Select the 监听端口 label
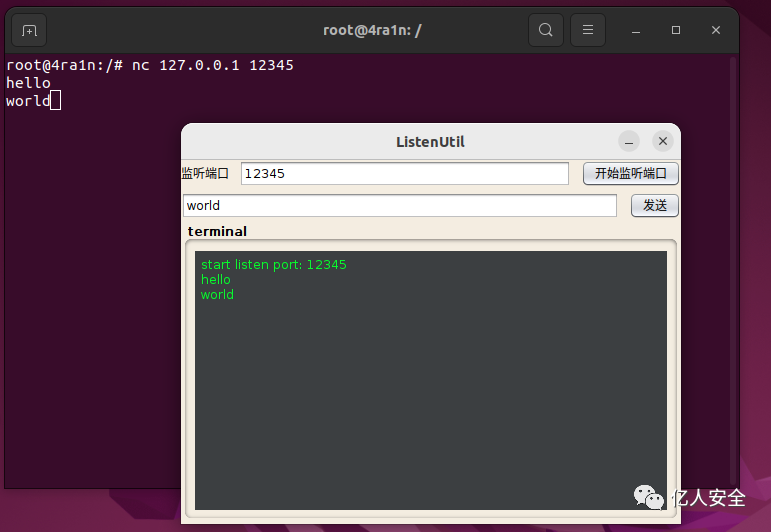771x532 pixels. click(205, 174)
